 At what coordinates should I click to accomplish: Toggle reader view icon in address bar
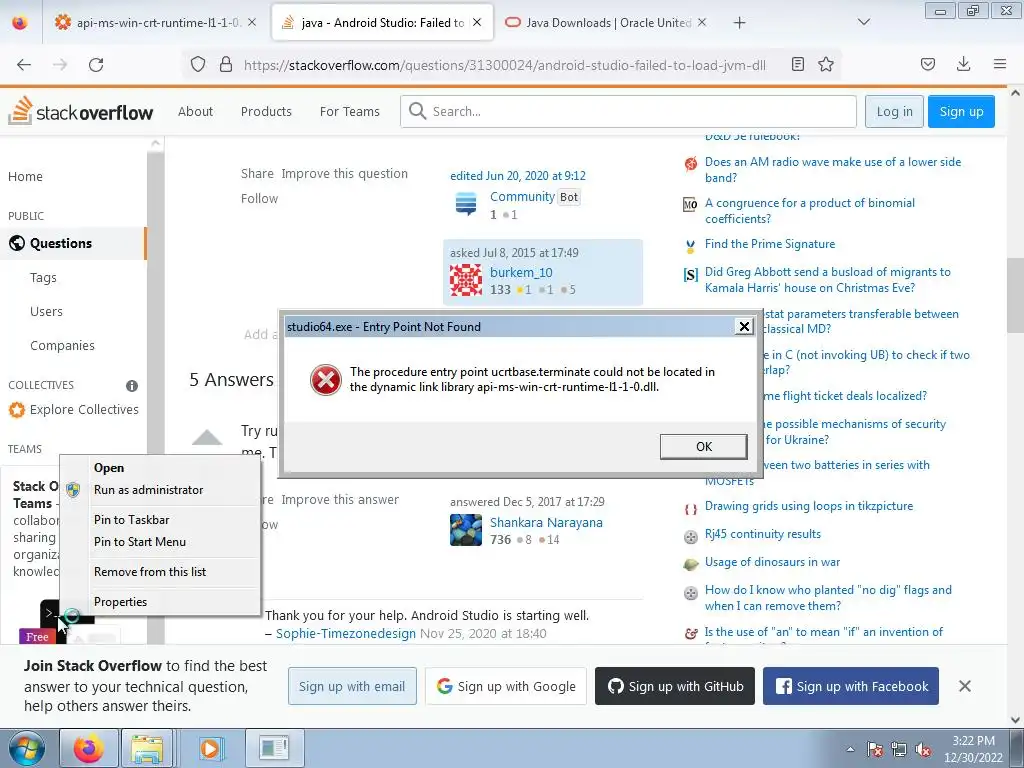797,64
